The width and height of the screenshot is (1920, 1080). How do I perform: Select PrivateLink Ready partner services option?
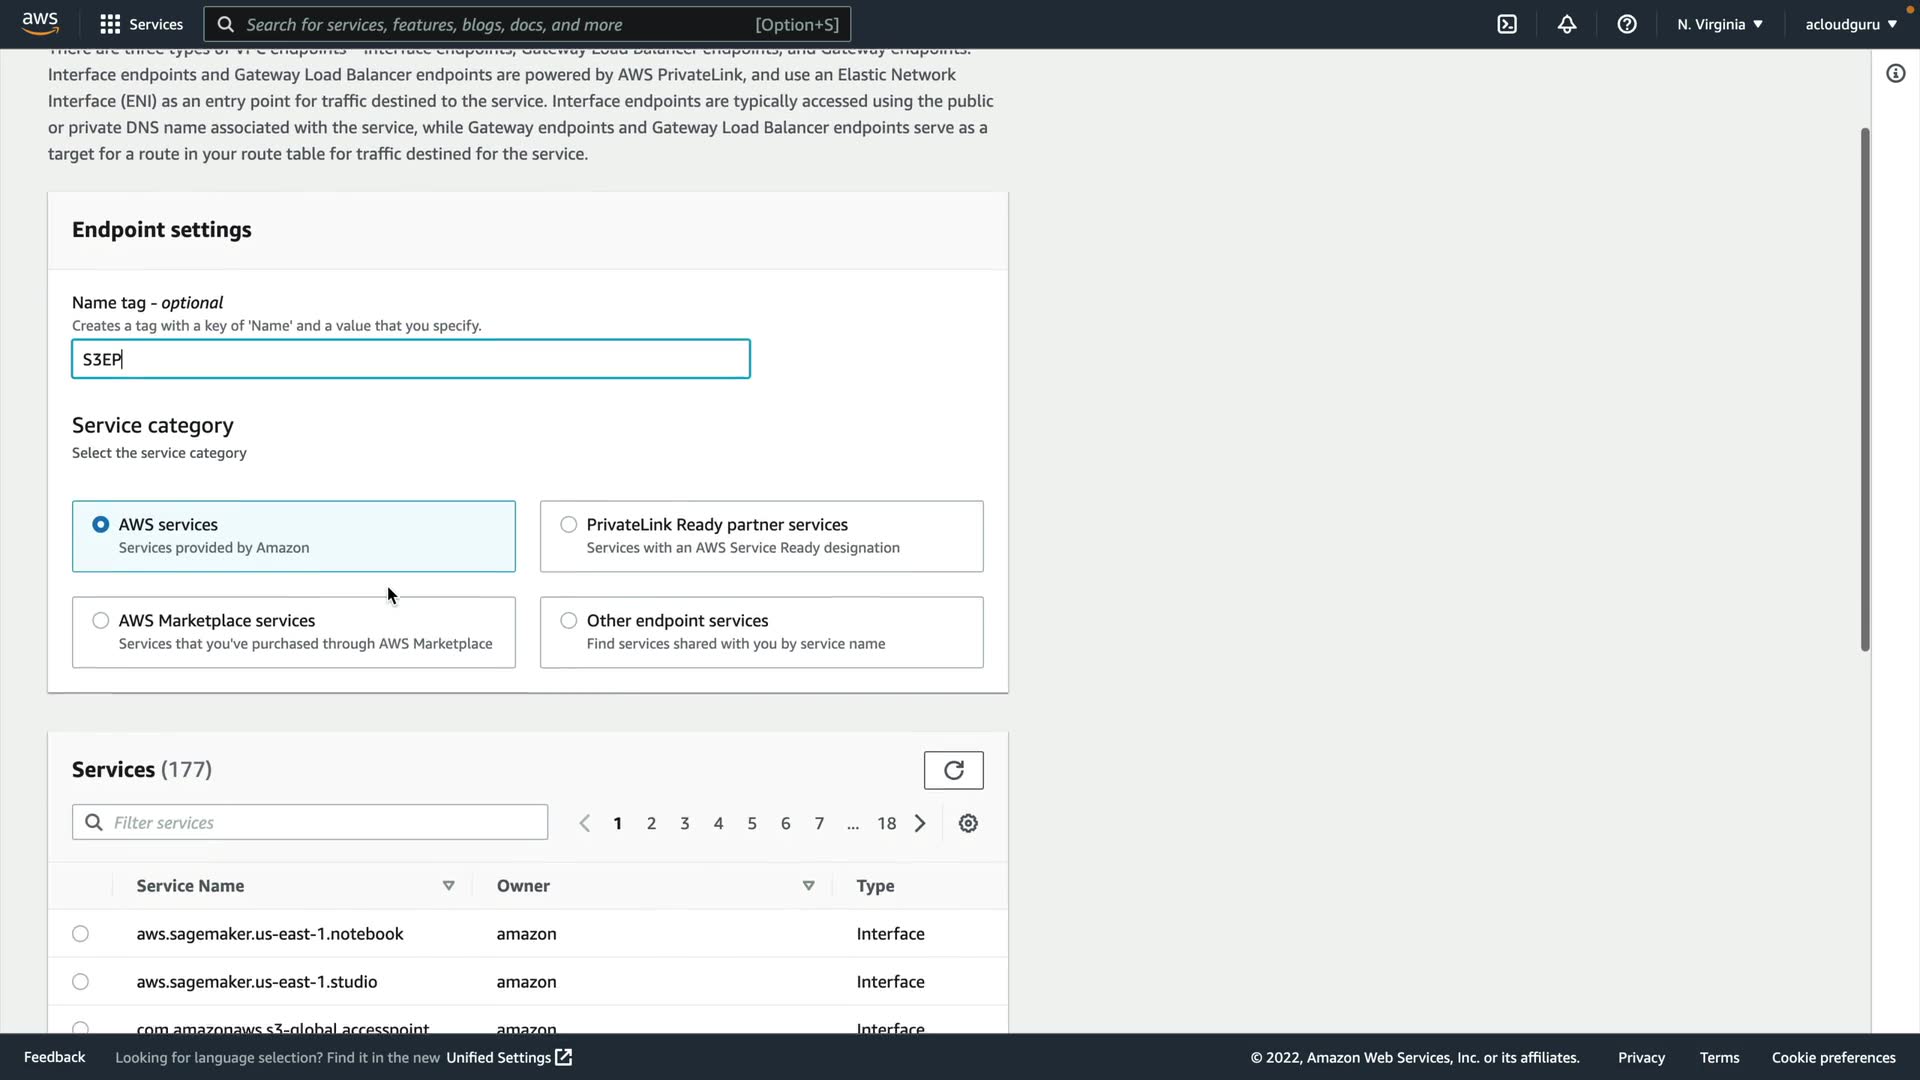(x=569, y=525)
